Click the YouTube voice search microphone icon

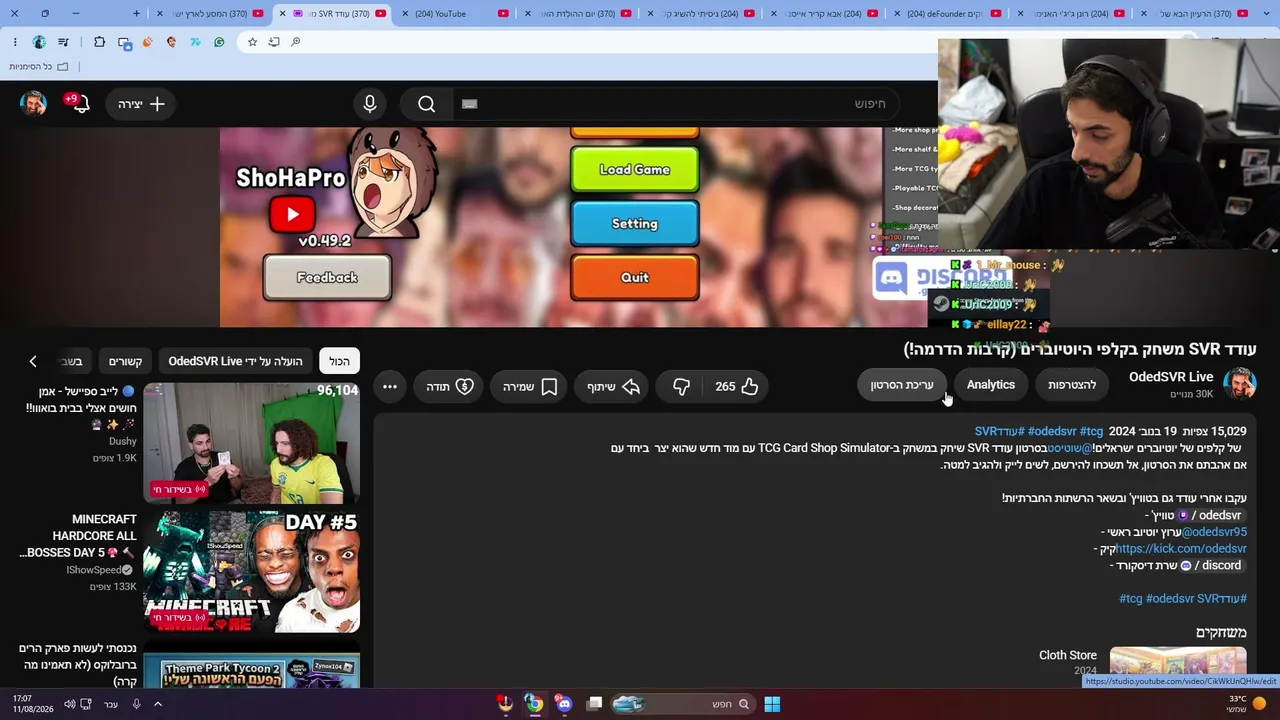click(x=370, y=104)
